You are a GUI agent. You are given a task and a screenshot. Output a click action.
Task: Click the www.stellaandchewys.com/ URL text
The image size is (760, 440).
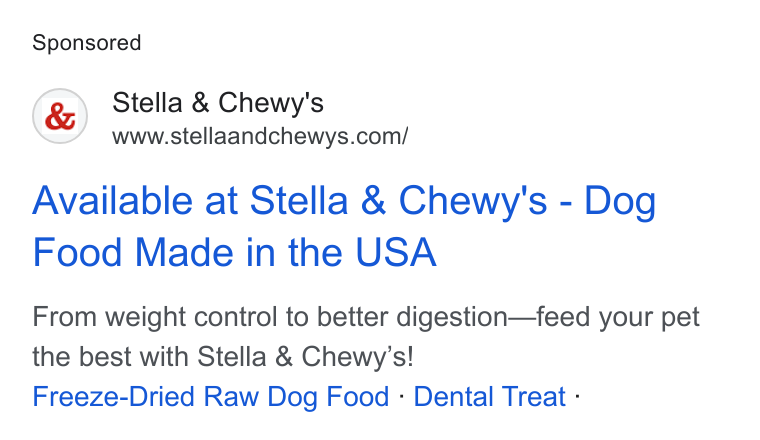point(260,137)
